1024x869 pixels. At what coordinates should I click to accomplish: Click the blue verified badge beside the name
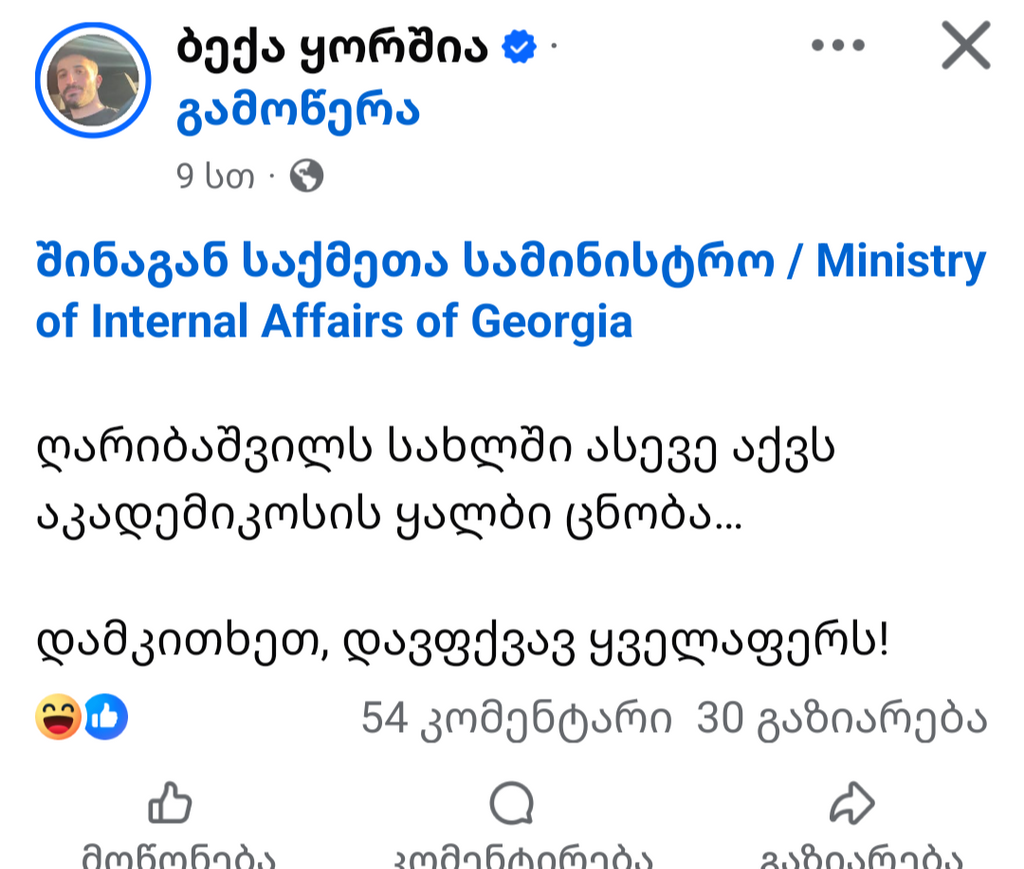(x=519, y=47)
